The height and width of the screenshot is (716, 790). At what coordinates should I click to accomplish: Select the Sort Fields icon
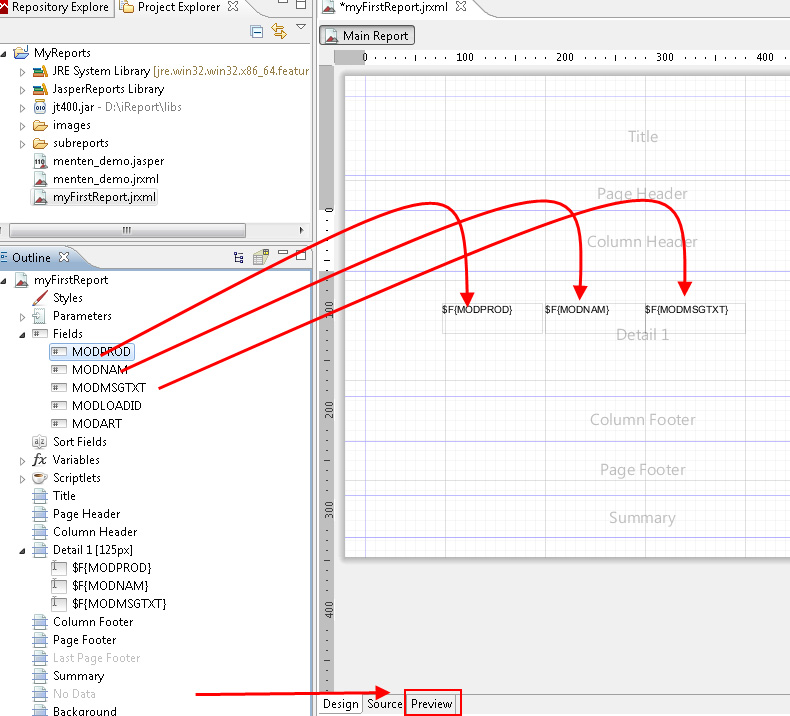[x=40, y=442]
